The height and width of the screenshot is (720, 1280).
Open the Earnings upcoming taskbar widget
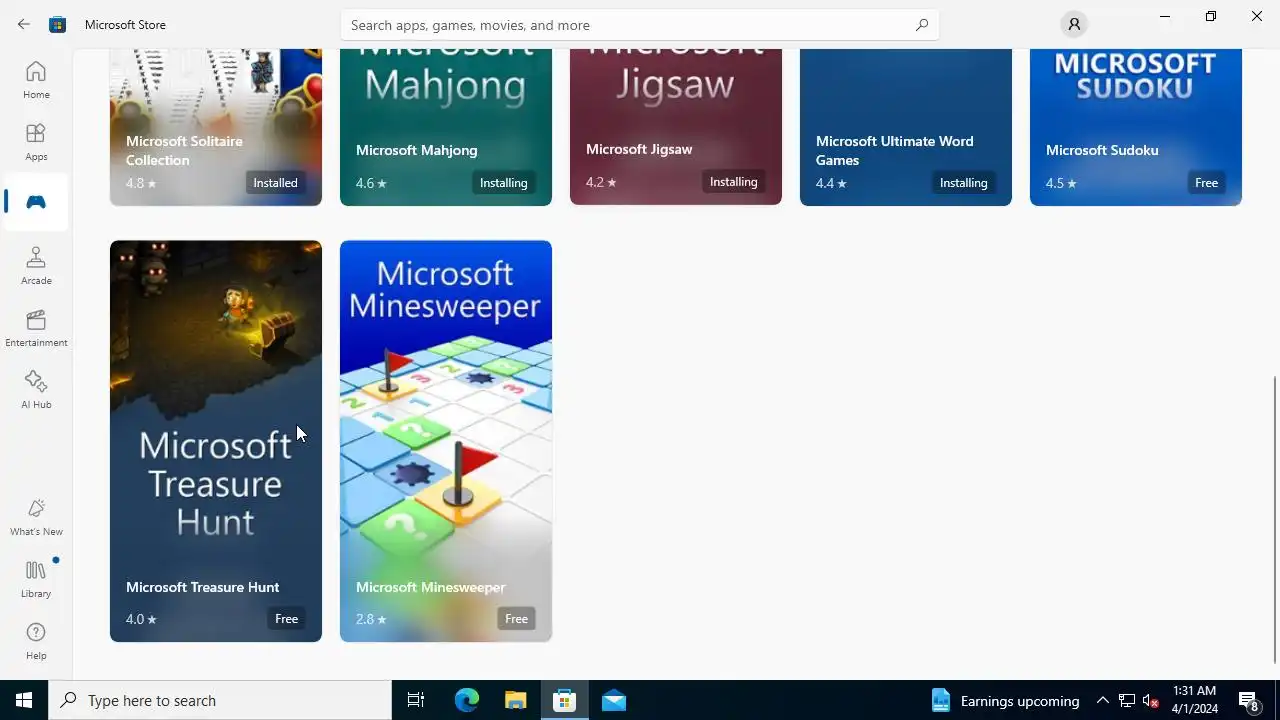pyautogui.click(x=1005, y=700)
